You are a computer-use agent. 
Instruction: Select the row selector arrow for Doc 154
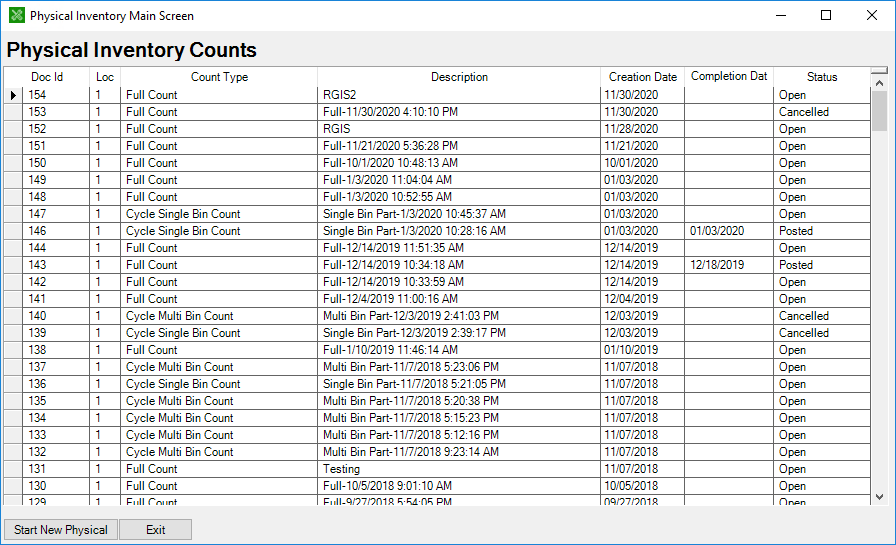click(x=13, y=95)
